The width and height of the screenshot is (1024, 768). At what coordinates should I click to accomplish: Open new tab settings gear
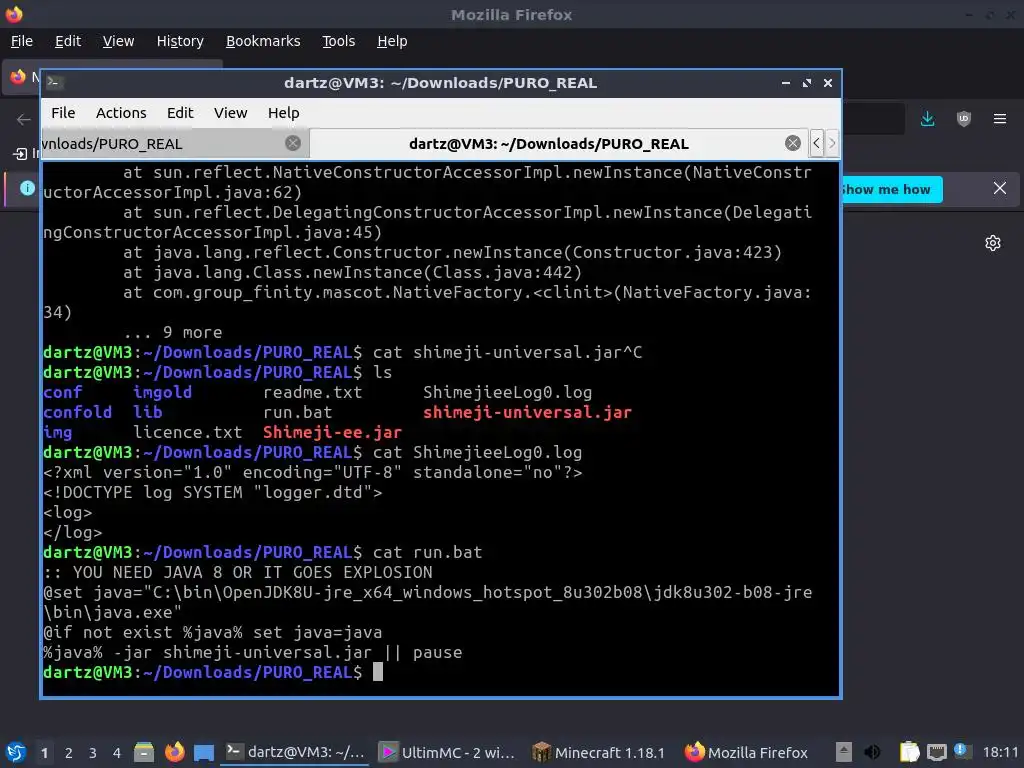pyautogui.click(x=993, y=243)
